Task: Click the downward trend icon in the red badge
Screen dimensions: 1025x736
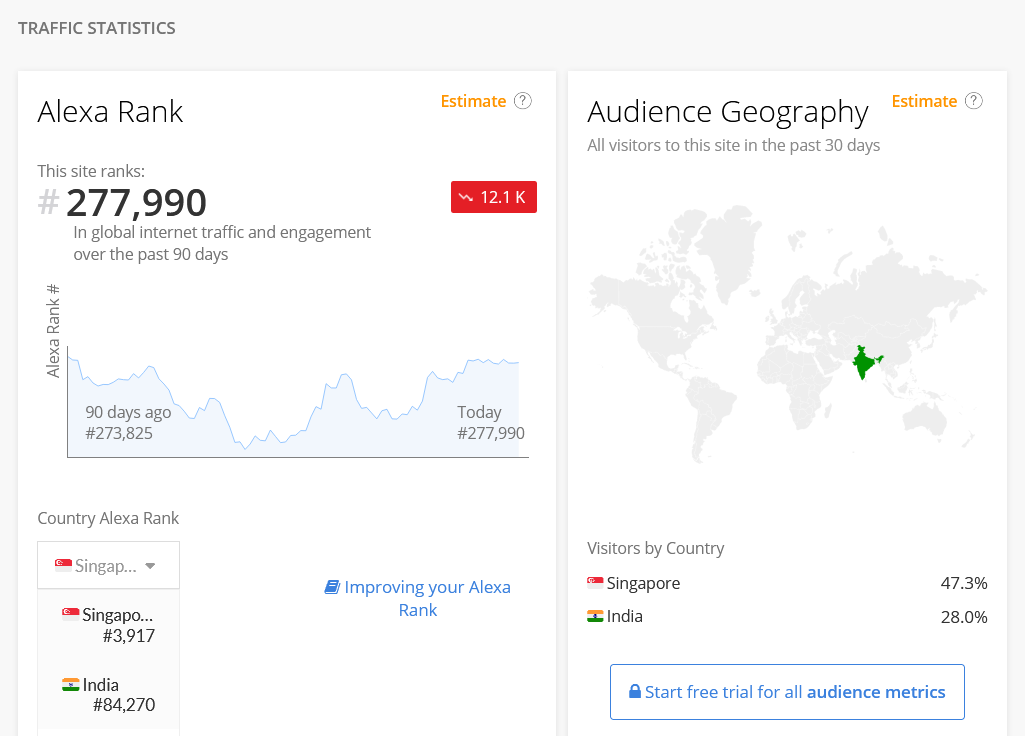Action: pyautogui.click(x=466, y=197)
